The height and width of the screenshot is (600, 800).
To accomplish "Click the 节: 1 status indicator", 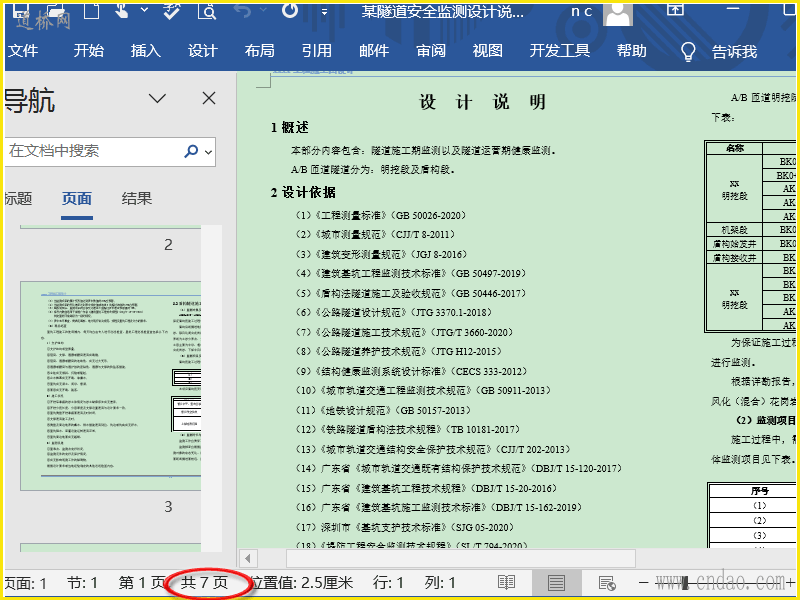I will click(x=82, y=583).
